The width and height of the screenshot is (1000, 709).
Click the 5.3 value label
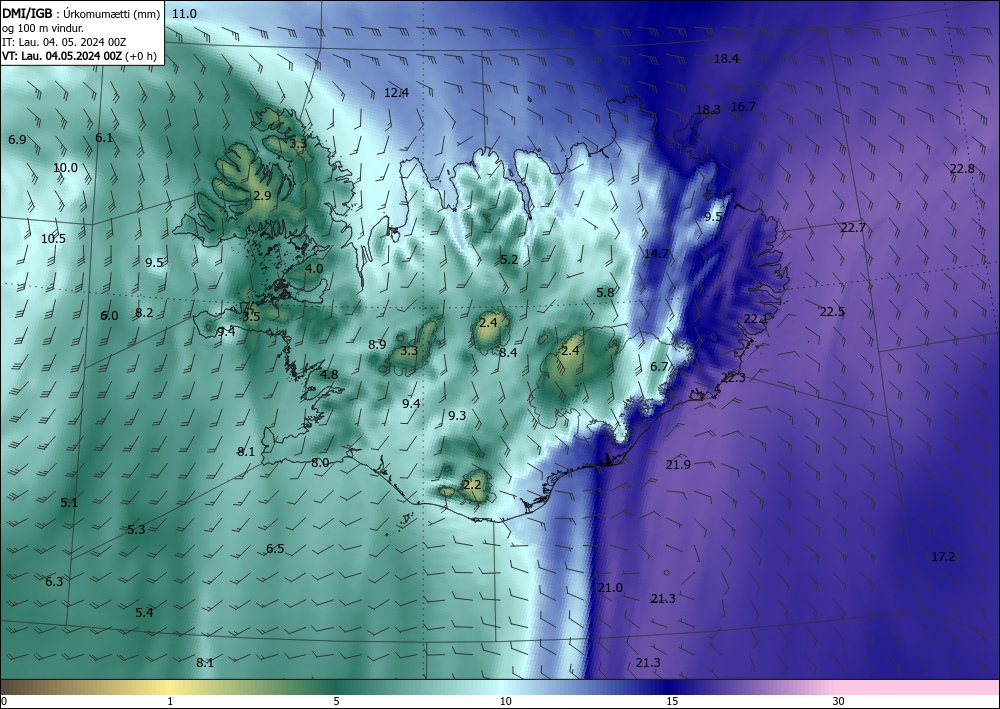click(x=136, y=529)
